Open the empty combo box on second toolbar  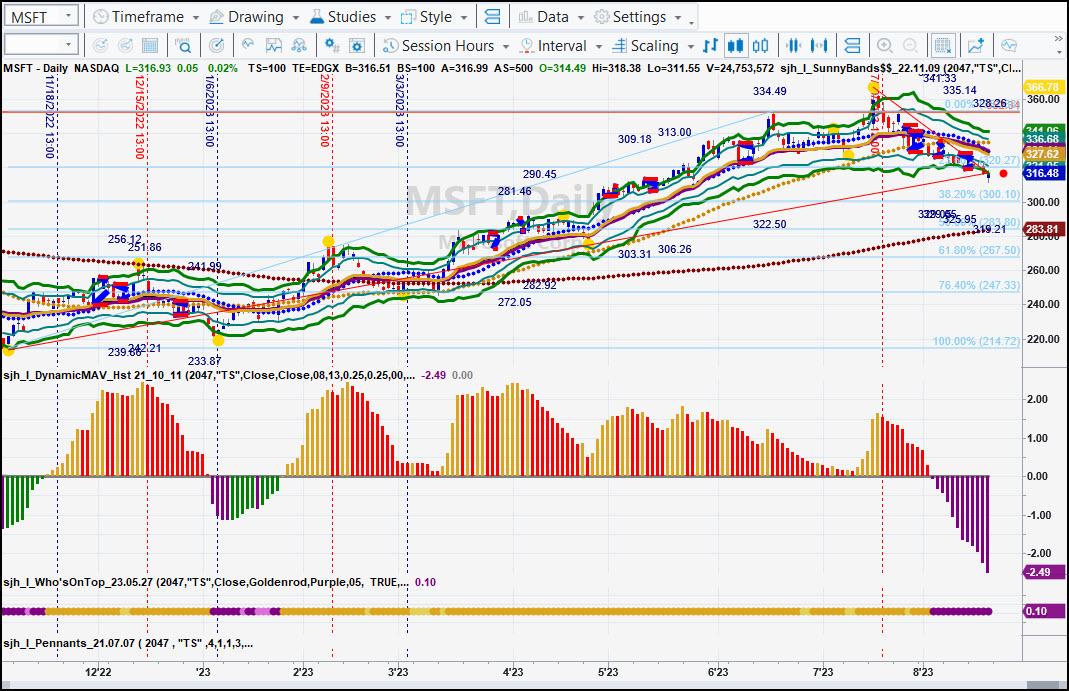pos(41,46)
